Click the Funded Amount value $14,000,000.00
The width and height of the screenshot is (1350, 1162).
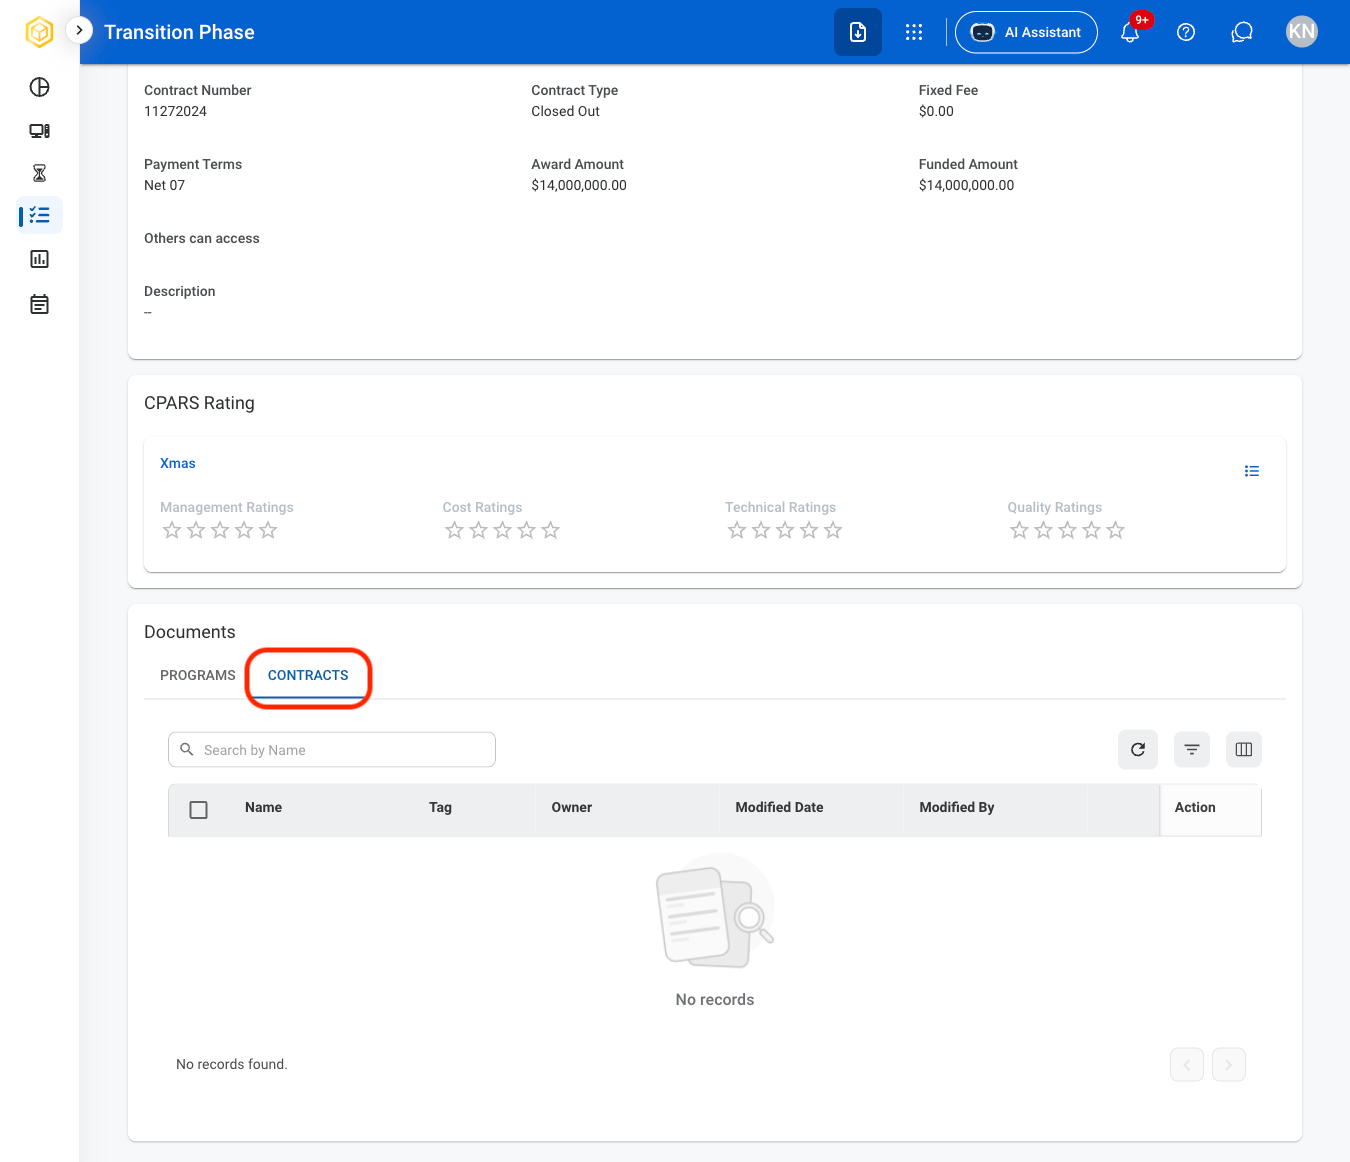[x=967, y=185]
